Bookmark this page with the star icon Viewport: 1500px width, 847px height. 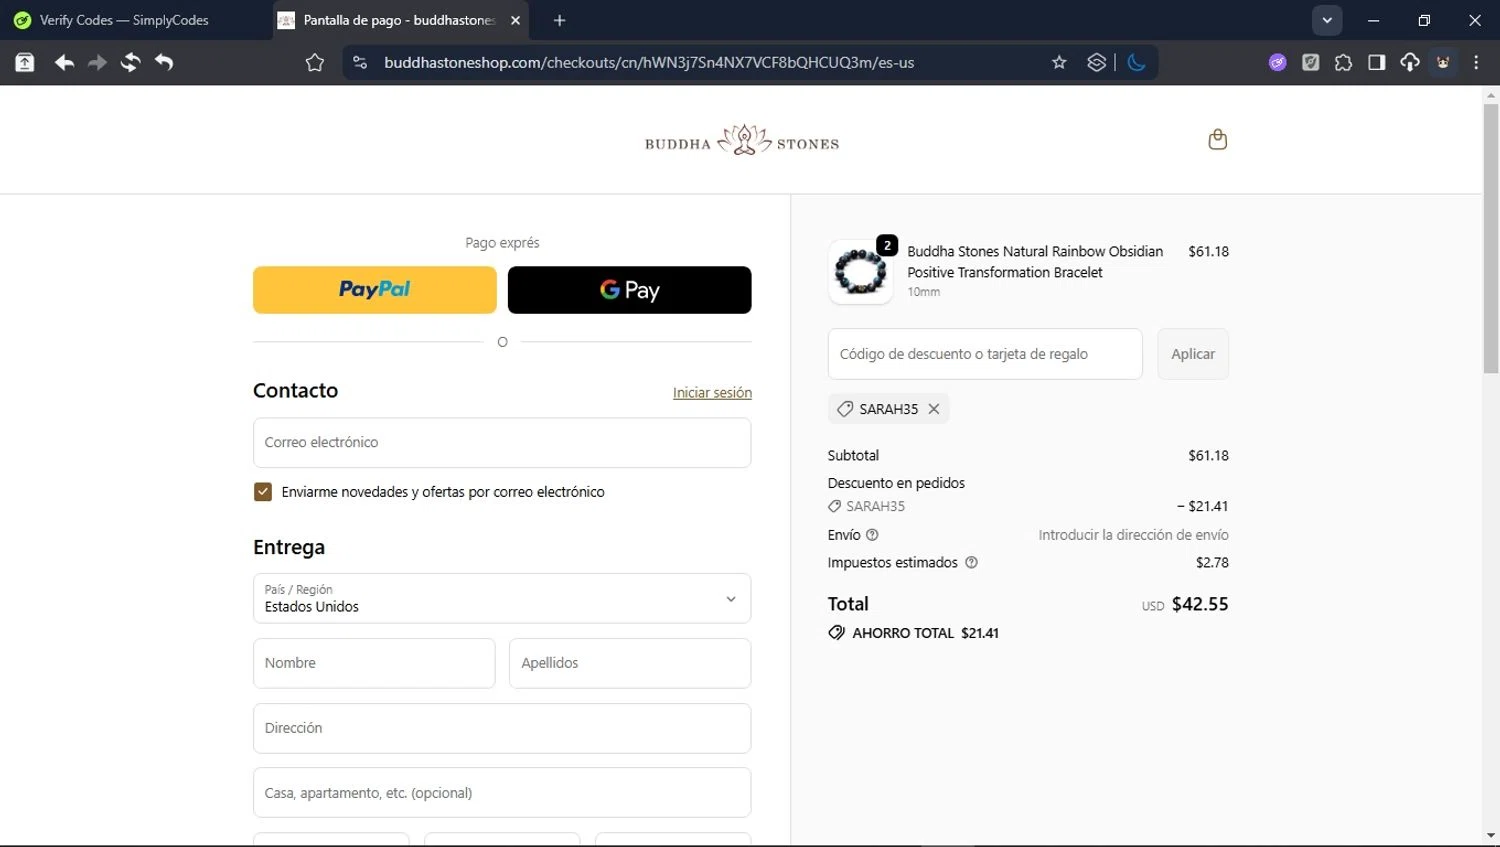pos(1059,63)
